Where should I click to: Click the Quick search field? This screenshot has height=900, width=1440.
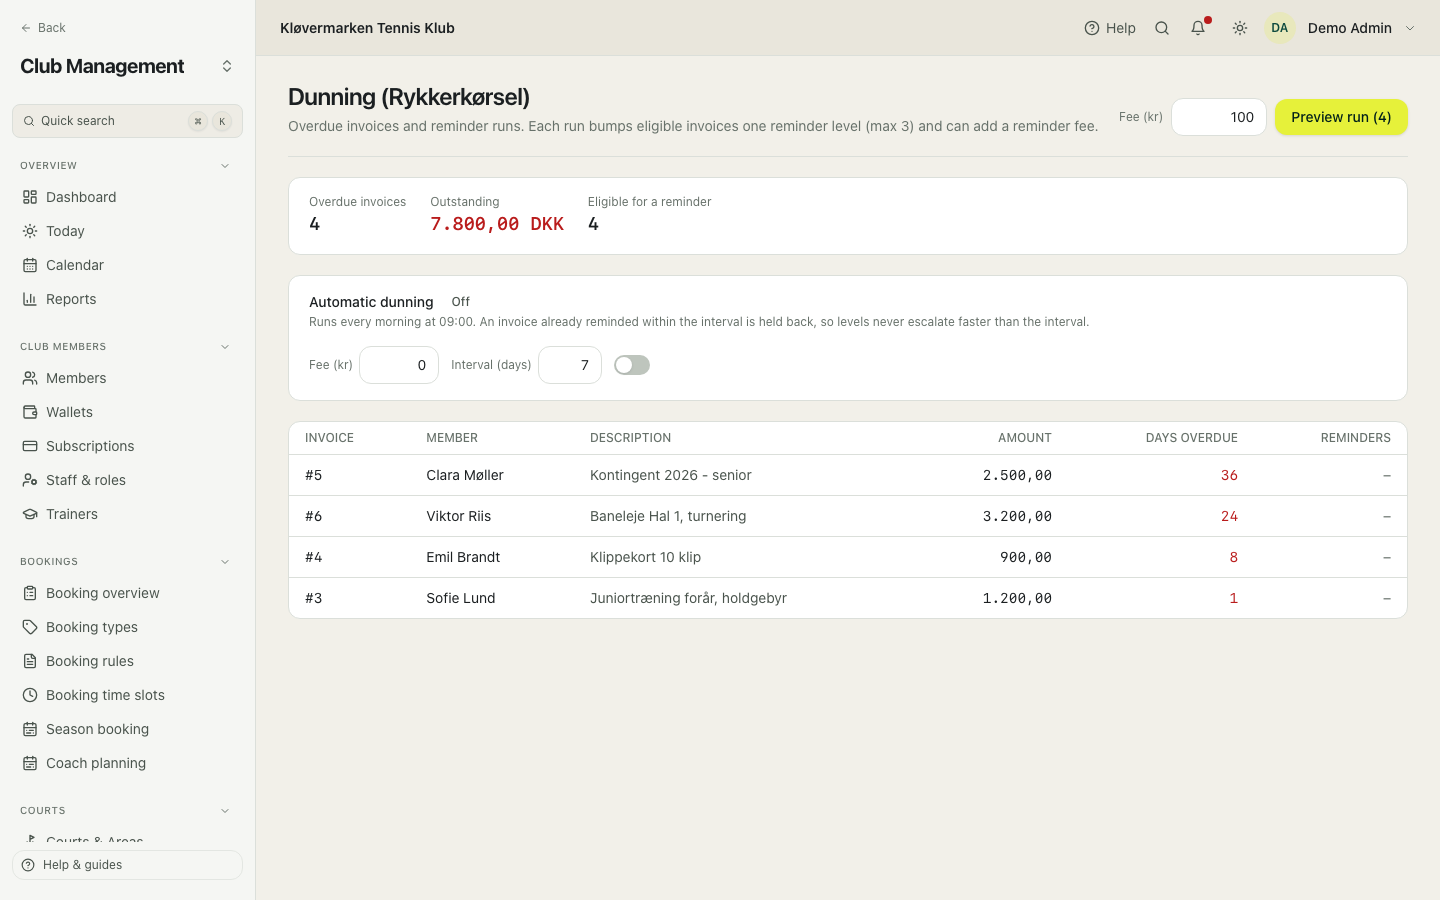(127, 121)
